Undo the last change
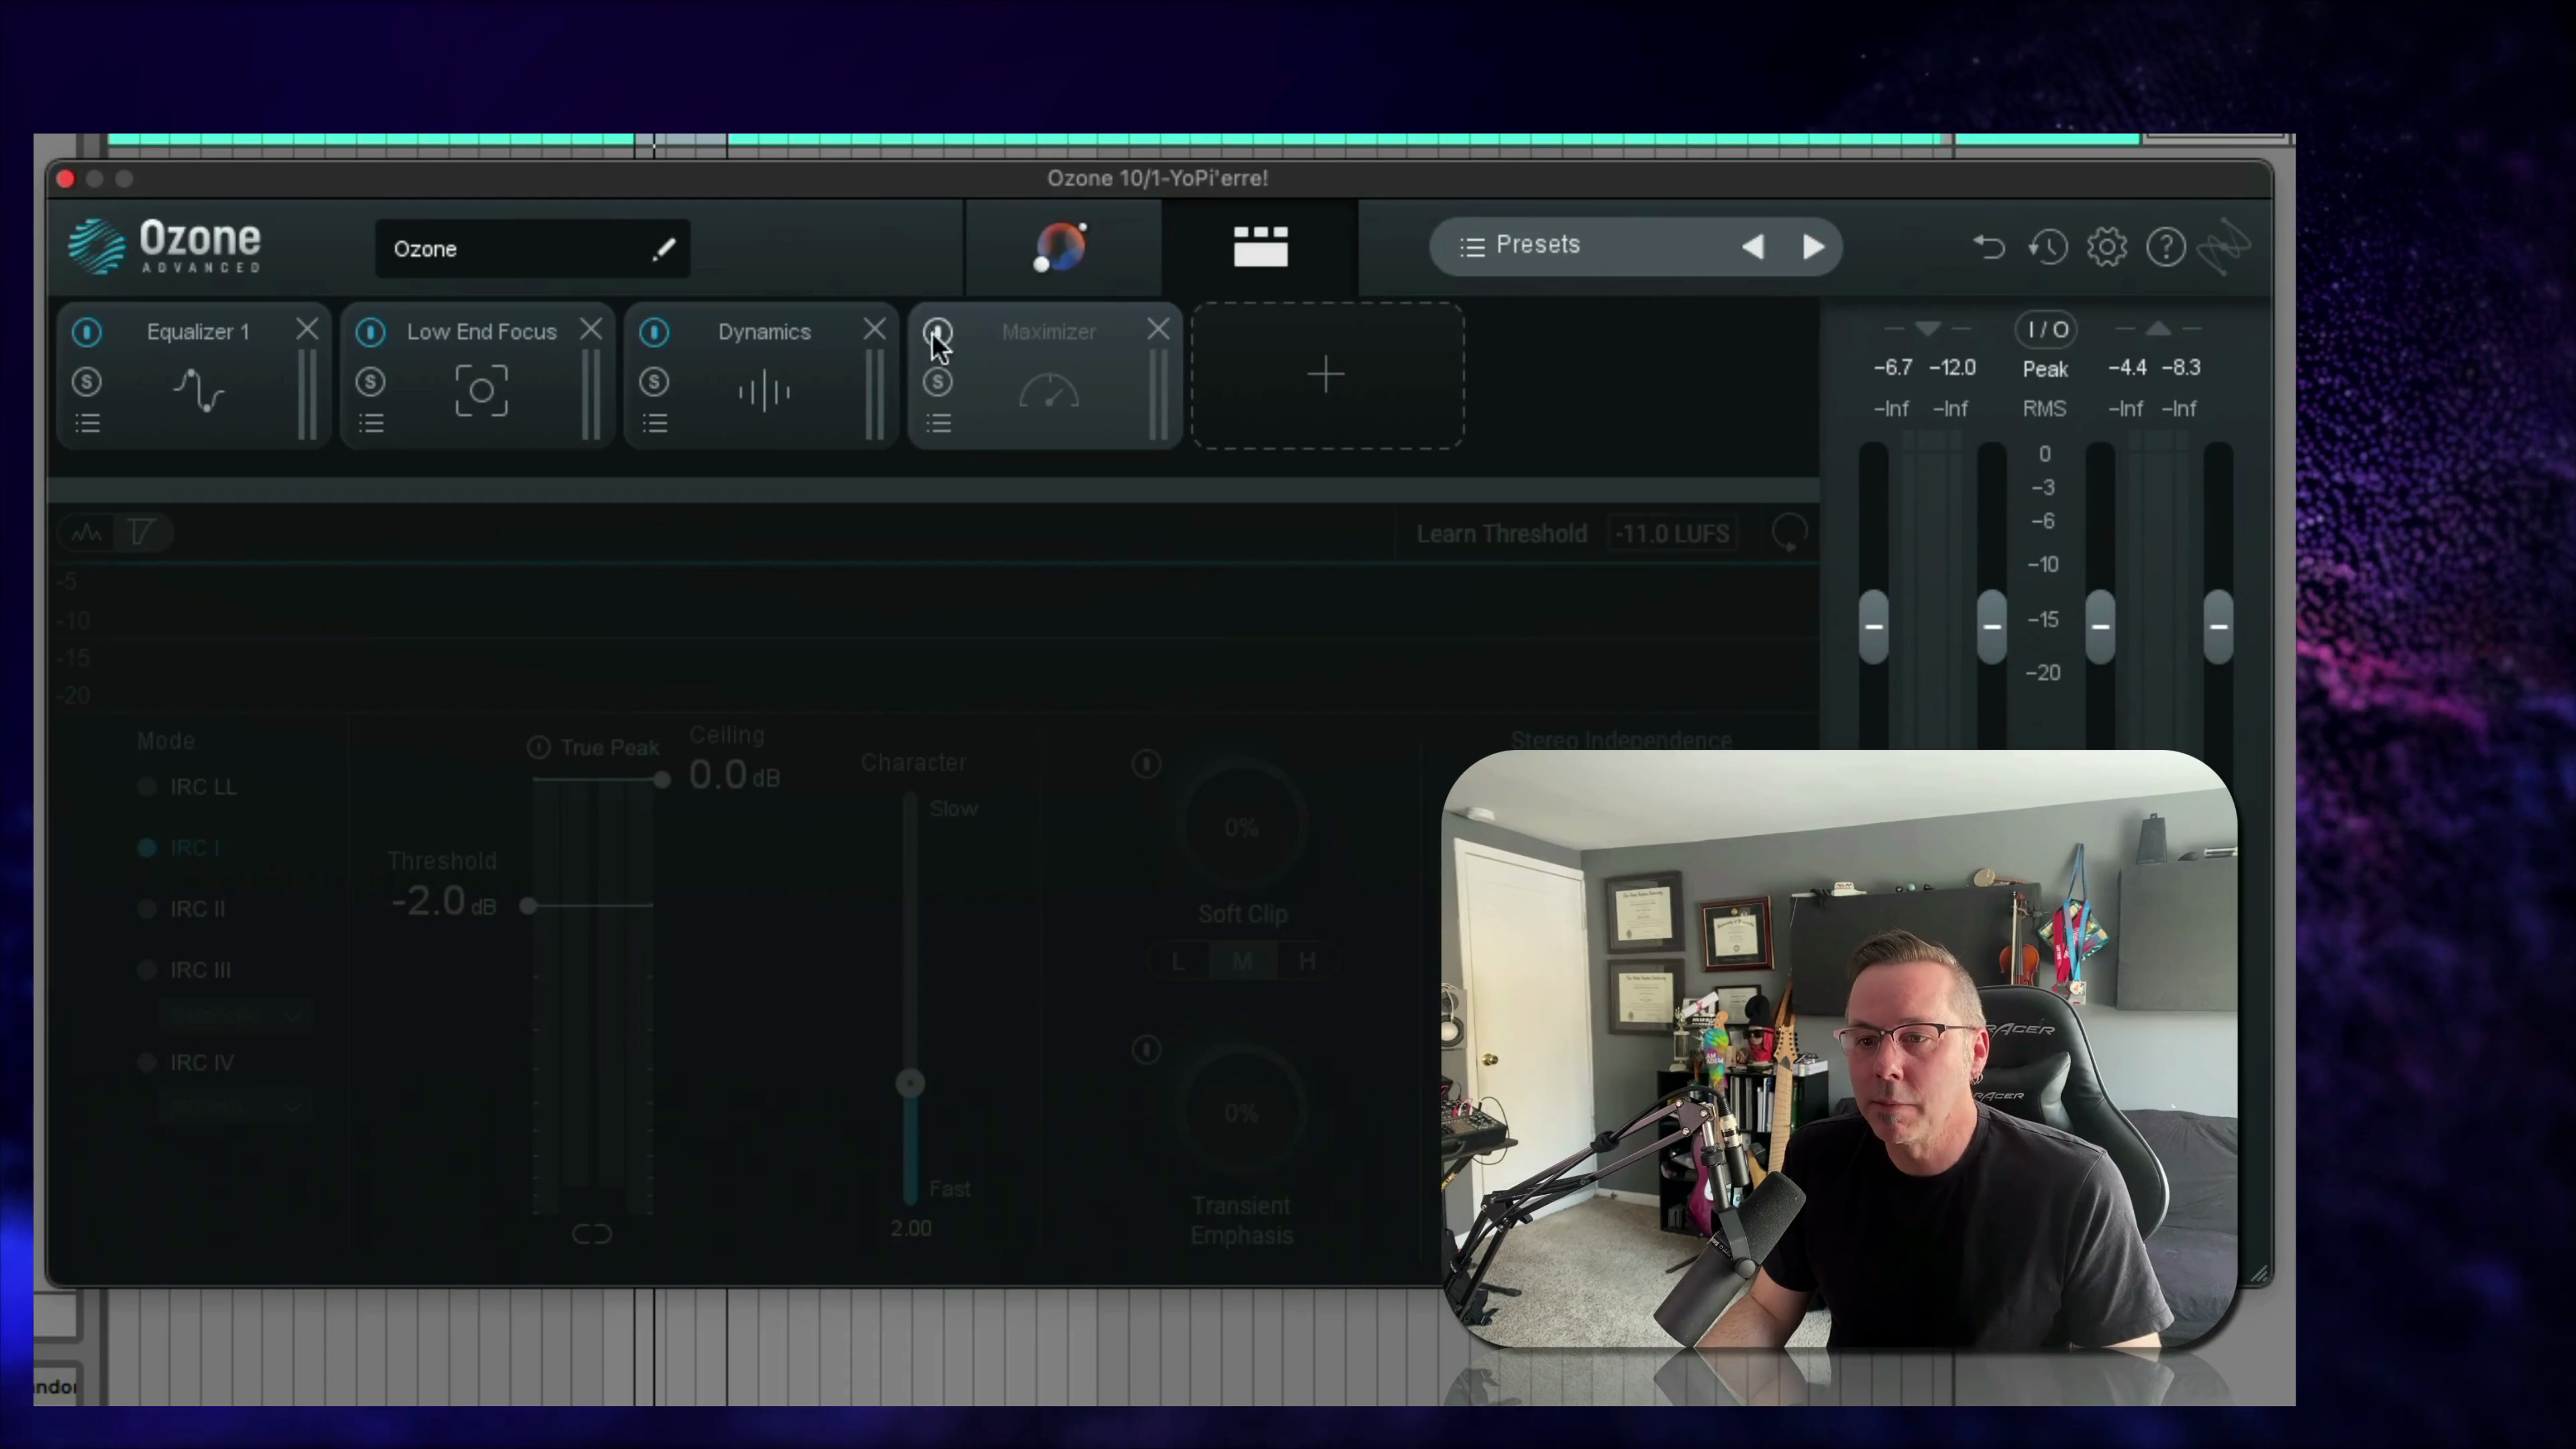This screenshot has width=2576, height=1449. (1989, 247)
